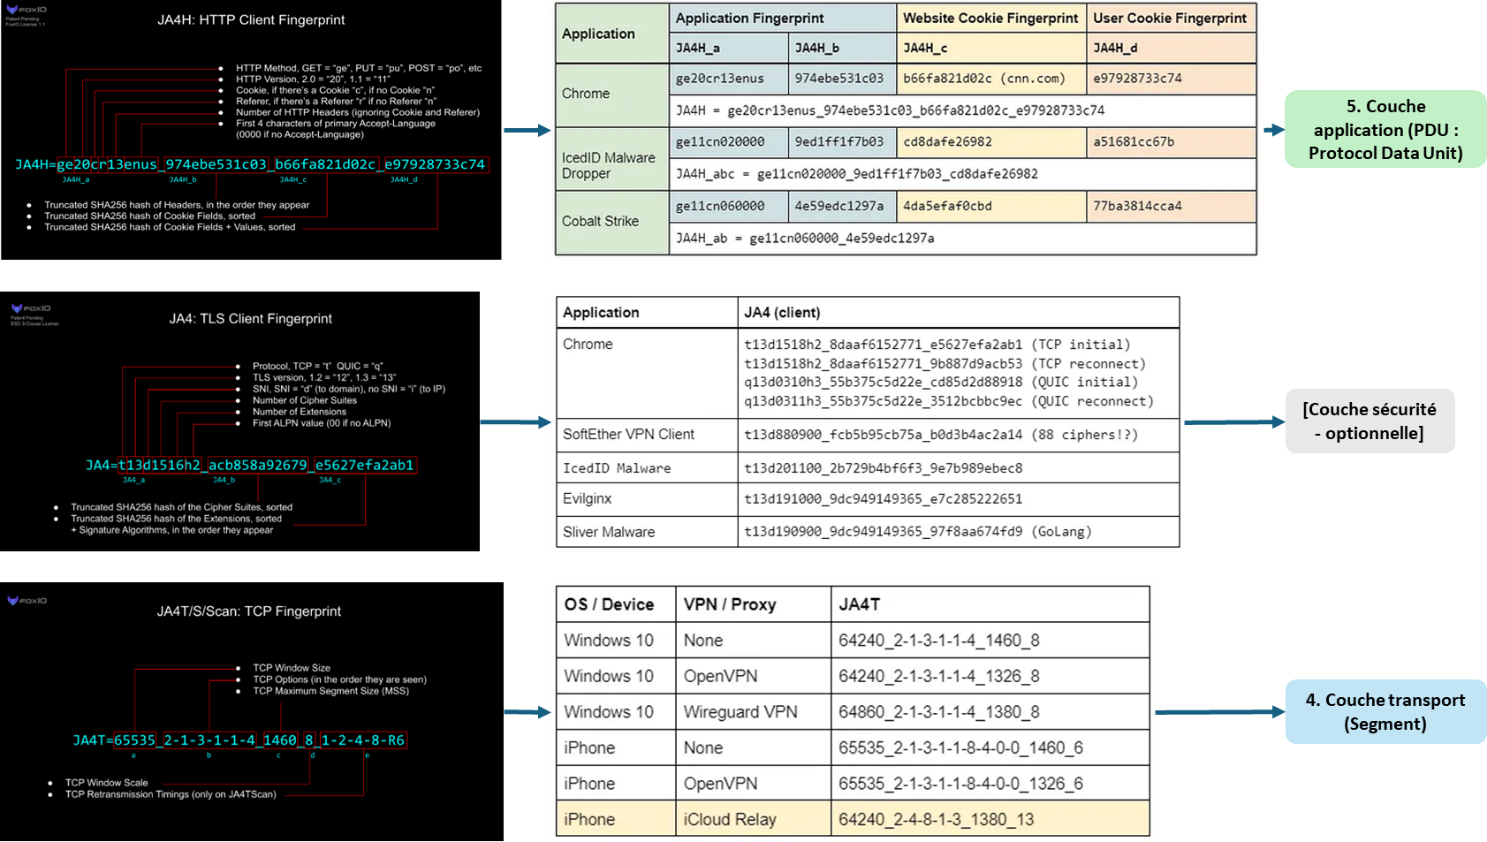Click the 'Sliver Malware' row label

pyautogui.click(x=608, y=532)
